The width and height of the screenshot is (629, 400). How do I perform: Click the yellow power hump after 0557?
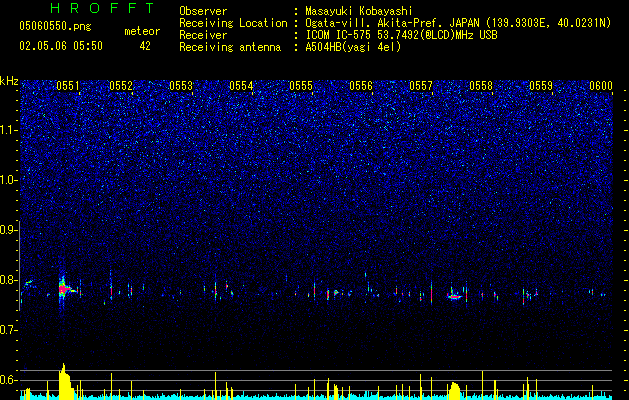pyautogui.click(x=455, y=391)
